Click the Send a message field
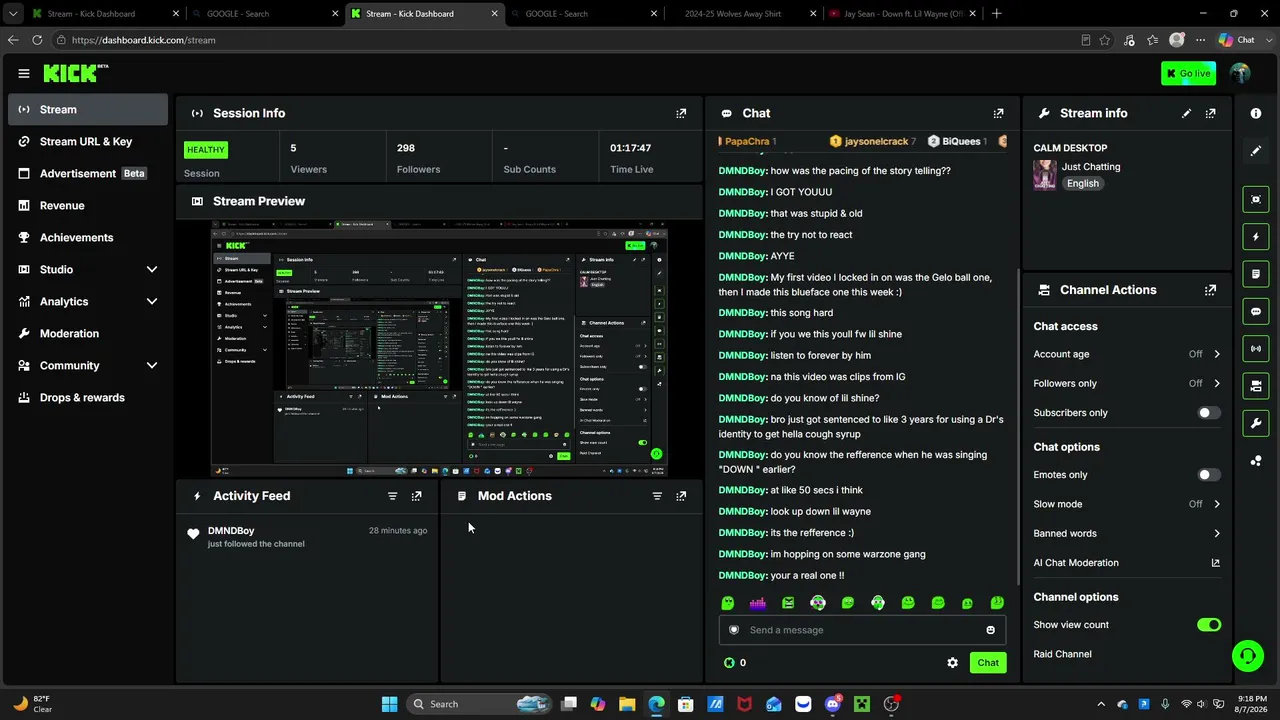 (x=862, y=630)
